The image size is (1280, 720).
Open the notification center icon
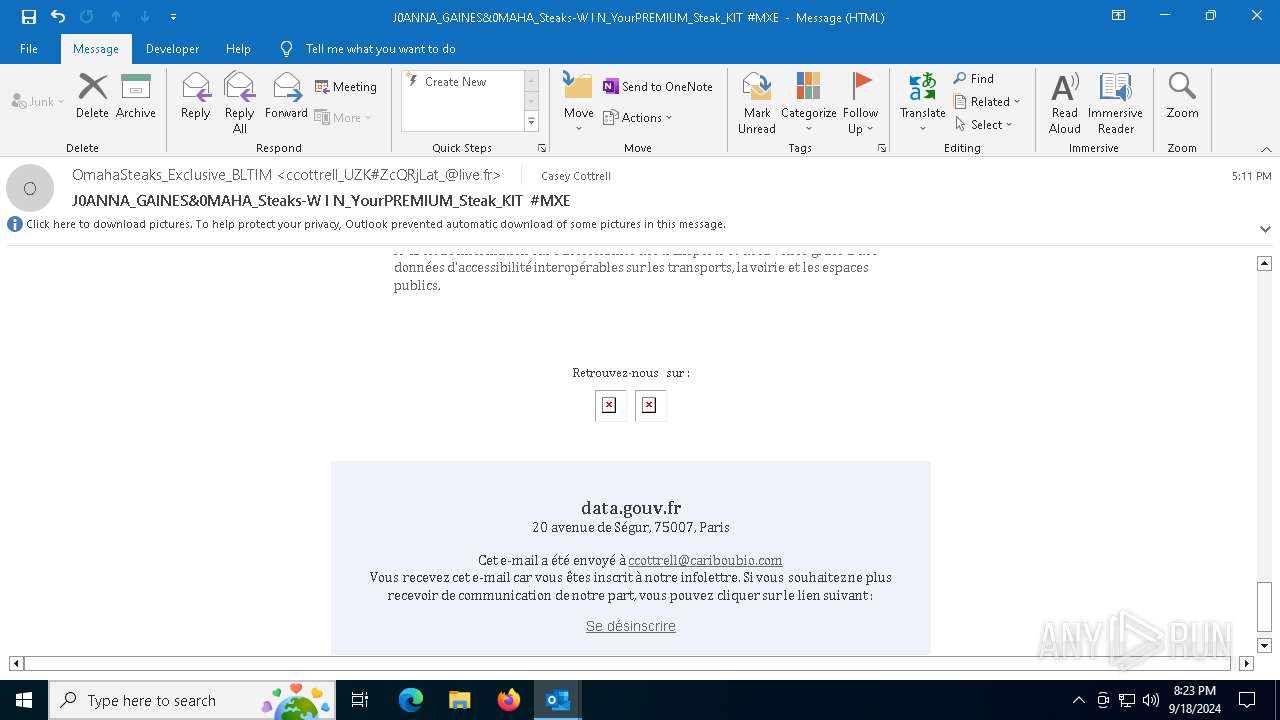click(1247, 700)
